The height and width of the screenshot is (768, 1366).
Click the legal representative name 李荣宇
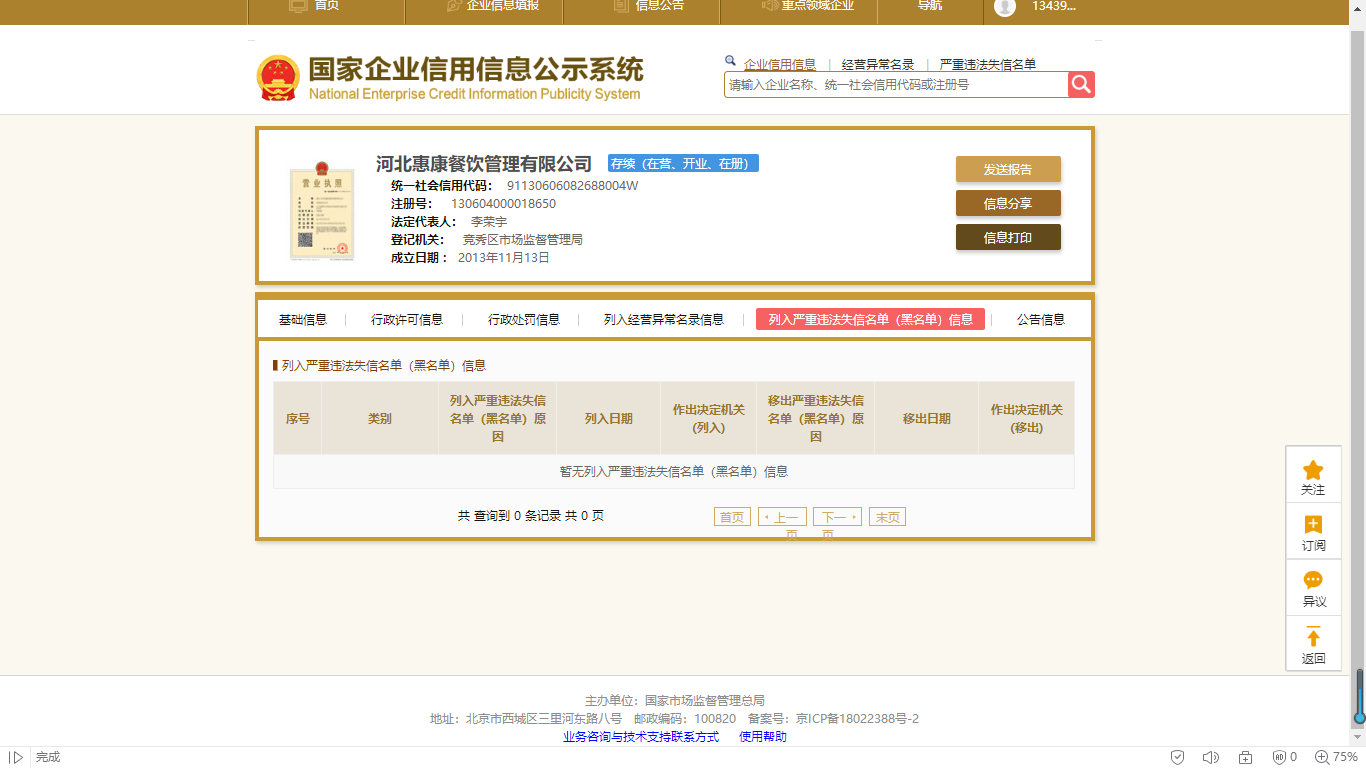click(489, 222)
